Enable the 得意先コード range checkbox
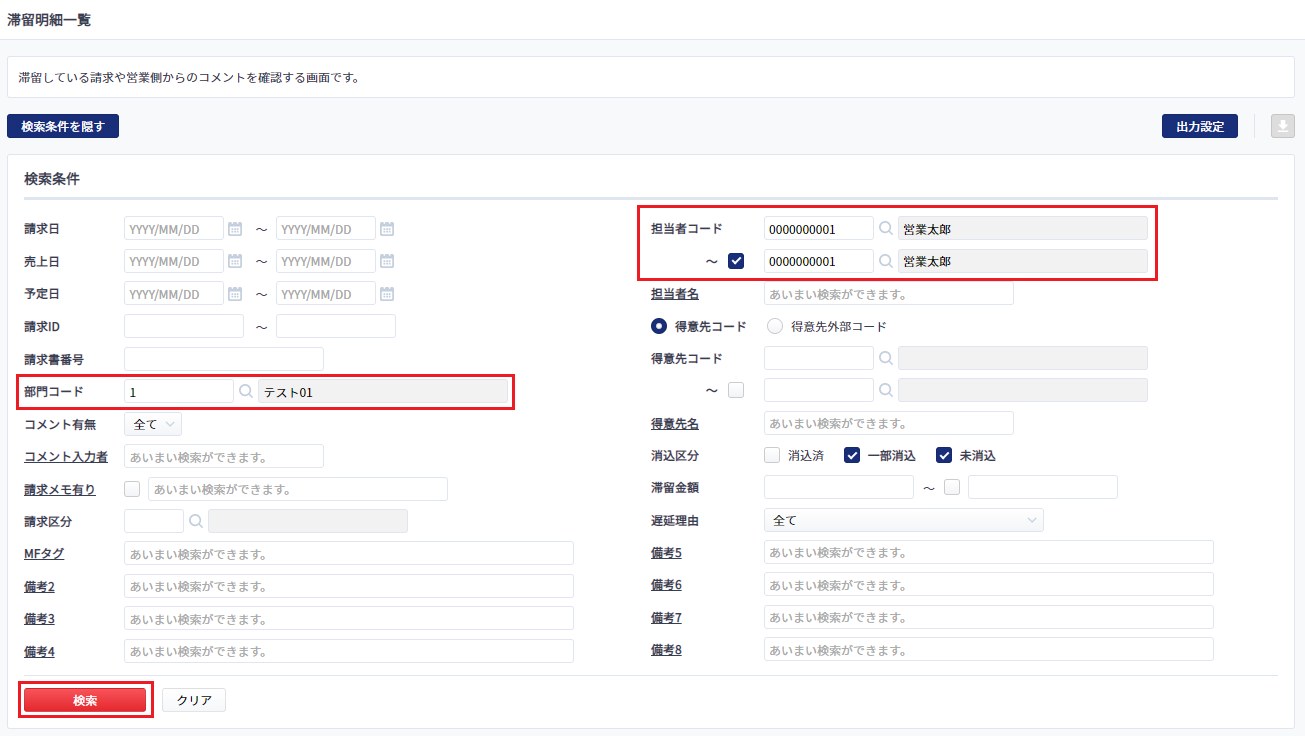The height and width of the screenshot is (736, 1305). click(736, 390)
